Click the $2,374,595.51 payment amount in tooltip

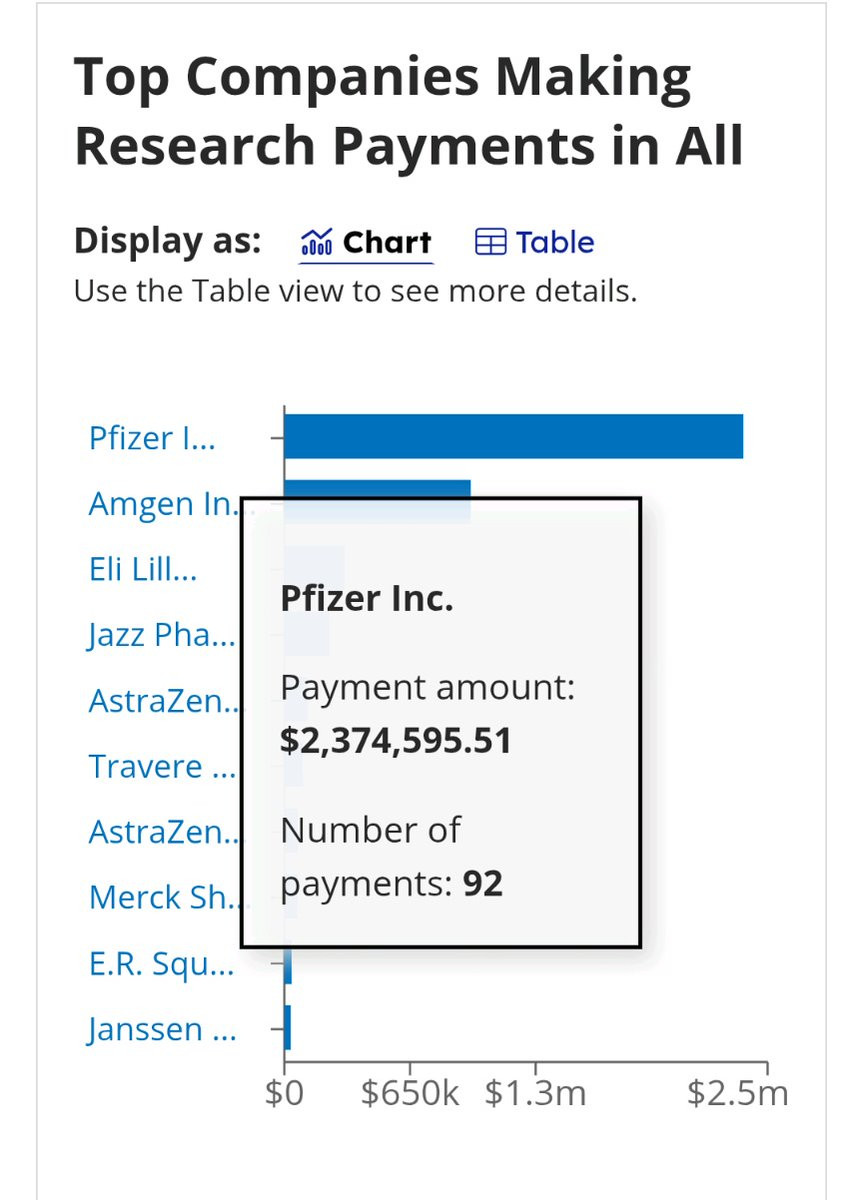396,741
